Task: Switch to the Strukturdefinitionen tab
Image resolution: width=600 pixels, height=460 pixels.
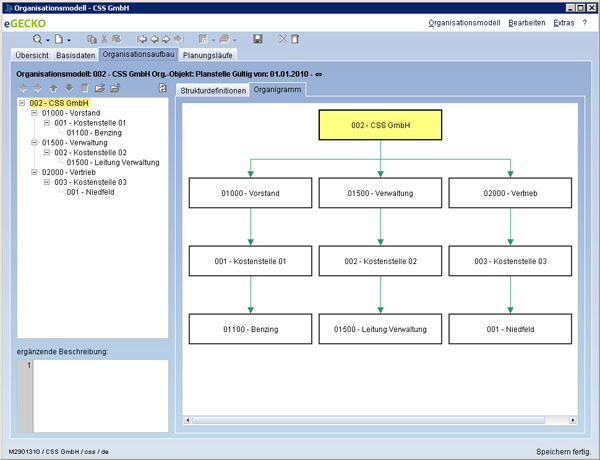Action: 212,90
